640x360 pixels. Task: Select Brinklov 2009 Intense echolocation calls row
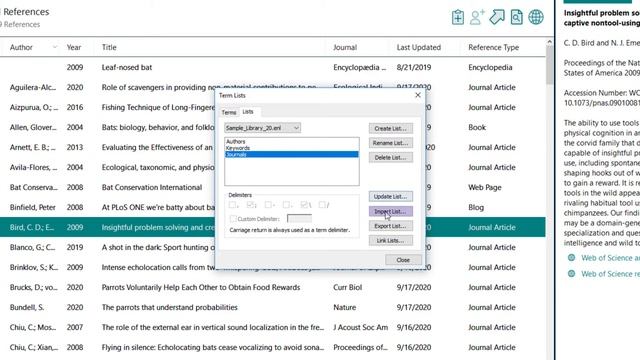[x=273, y=267]
